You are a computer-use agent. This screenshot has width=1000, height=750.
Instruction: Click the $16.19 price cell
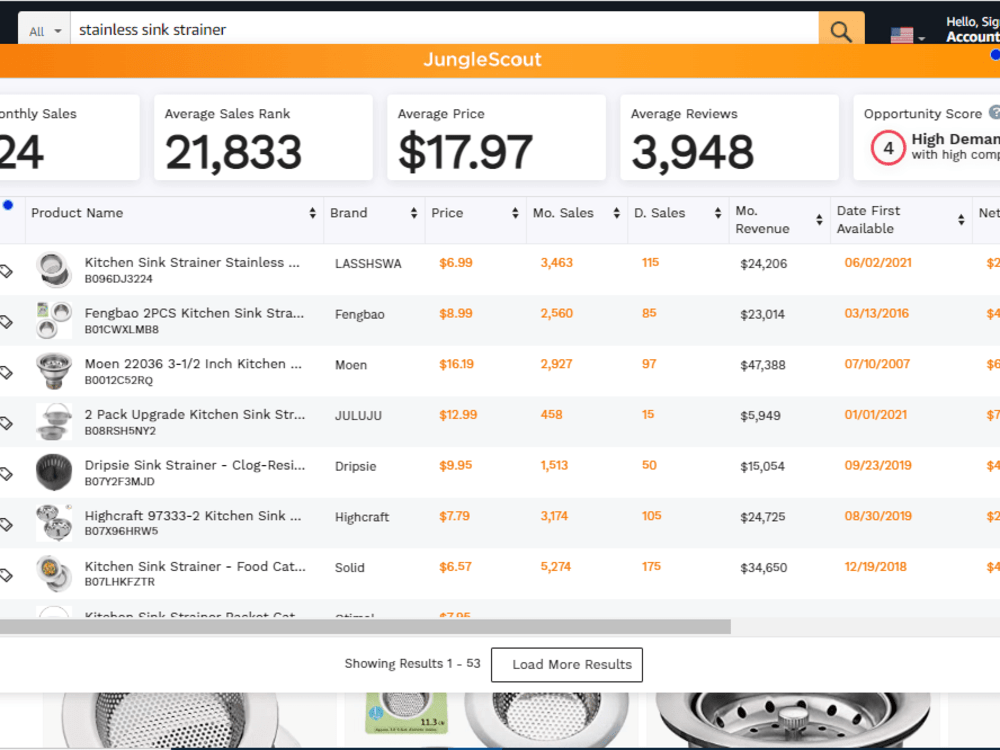pos(456,364)
